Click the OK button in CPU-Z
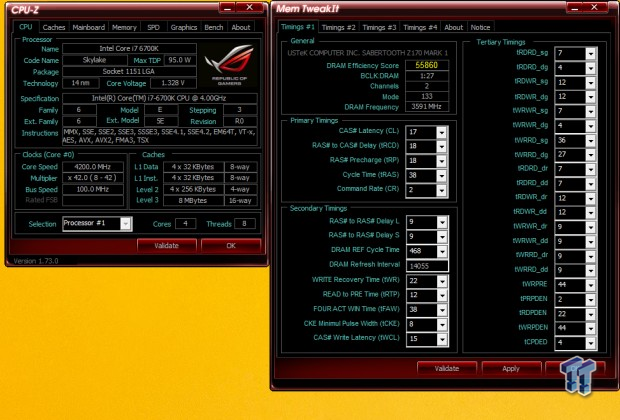 click(x=231, y=246)
